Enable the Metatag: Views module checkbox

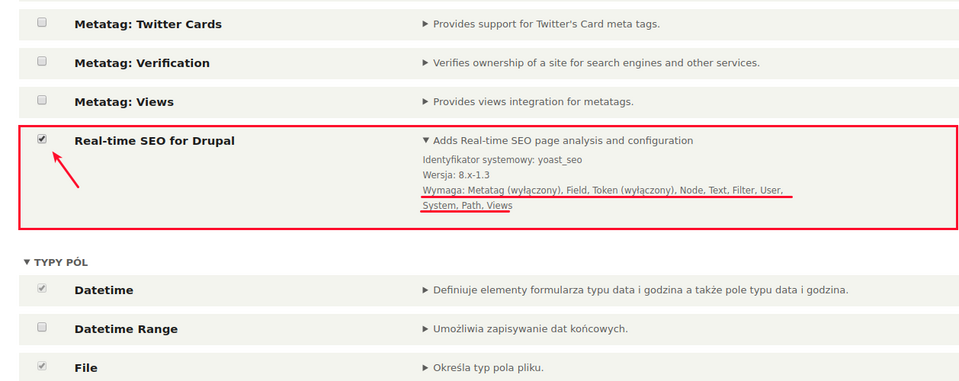click(x=42, y=100)
